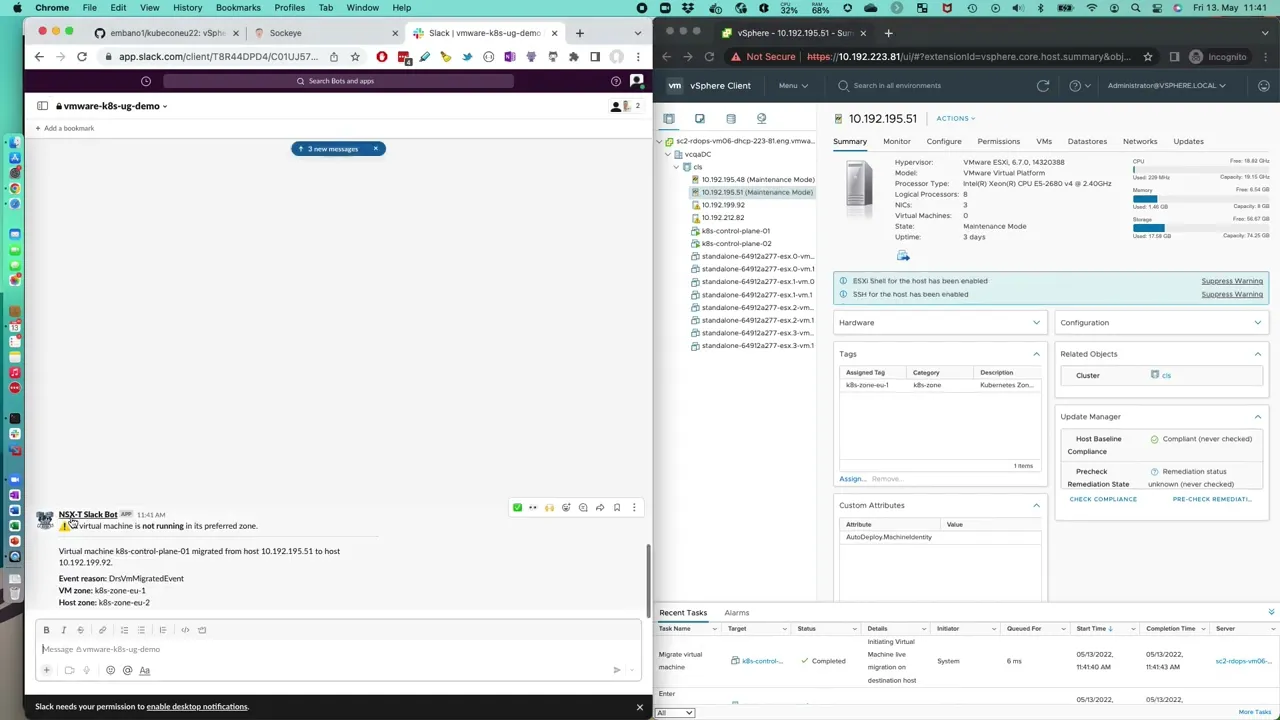Viewport: 1280px width, 720px height.
Task: Record a video clip from the composer
Action: 69,670
